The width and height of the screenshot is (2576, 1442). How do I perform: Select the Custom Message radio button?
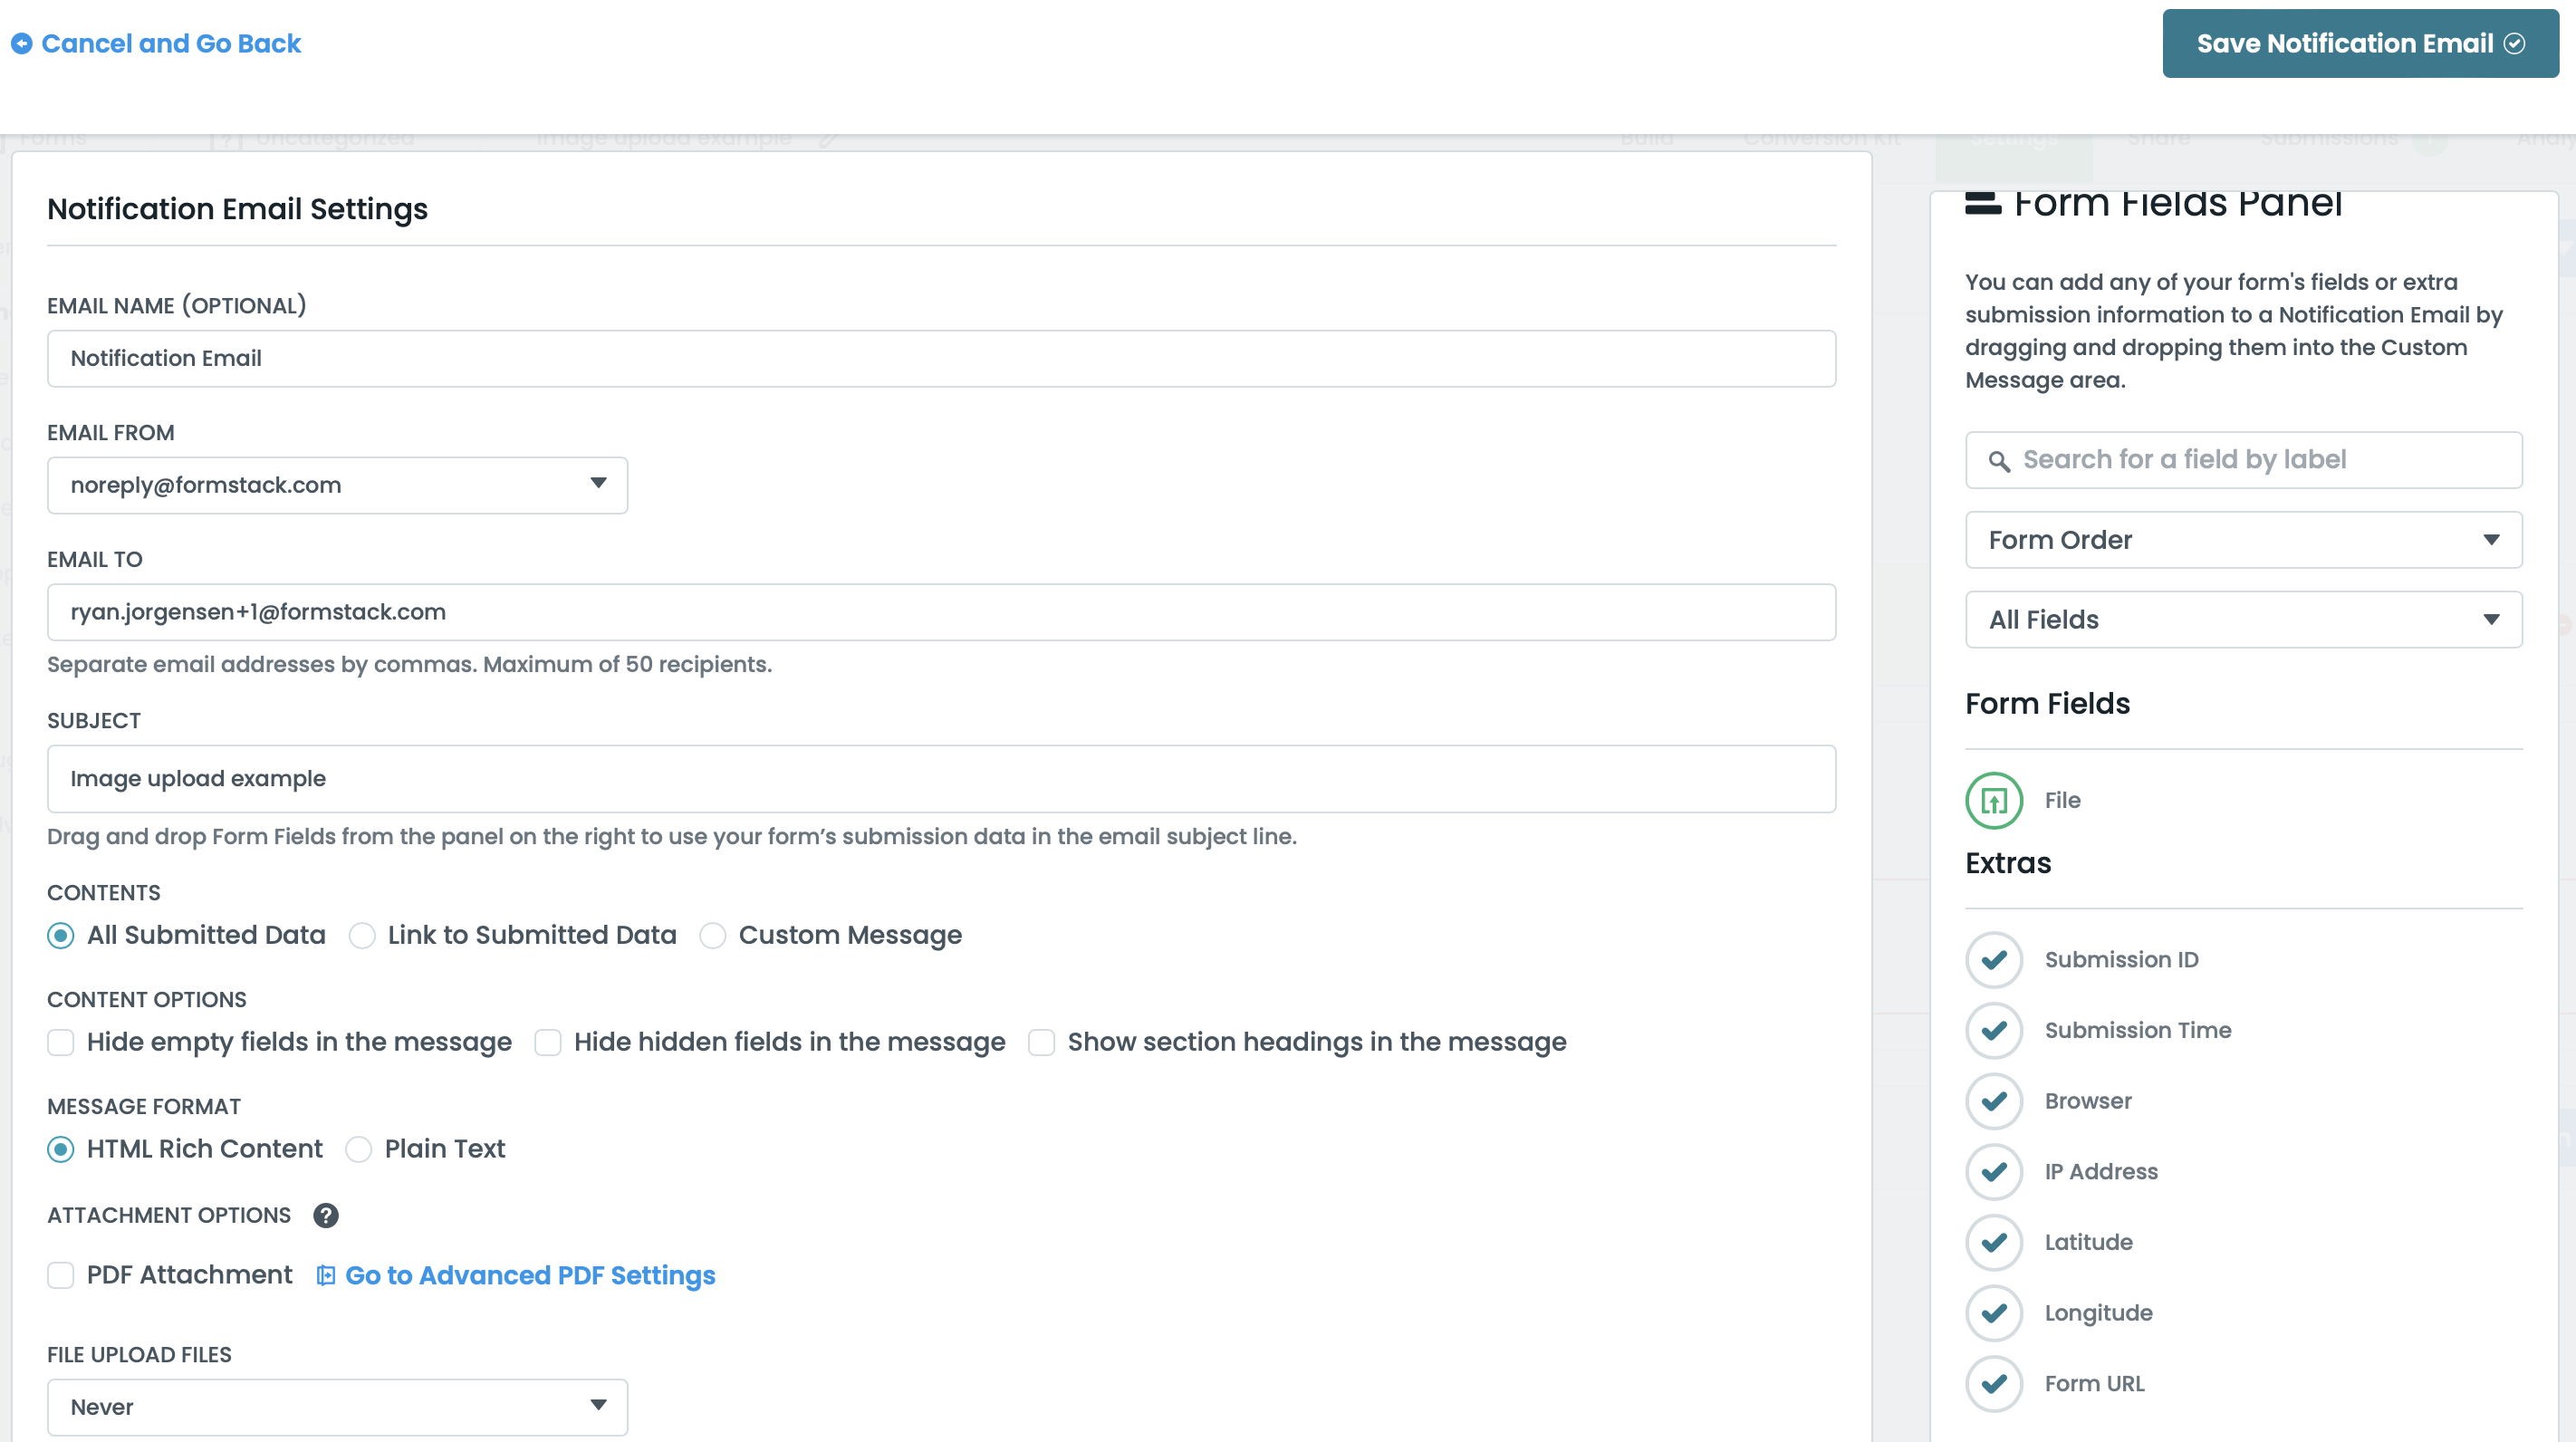pos(712,935)
